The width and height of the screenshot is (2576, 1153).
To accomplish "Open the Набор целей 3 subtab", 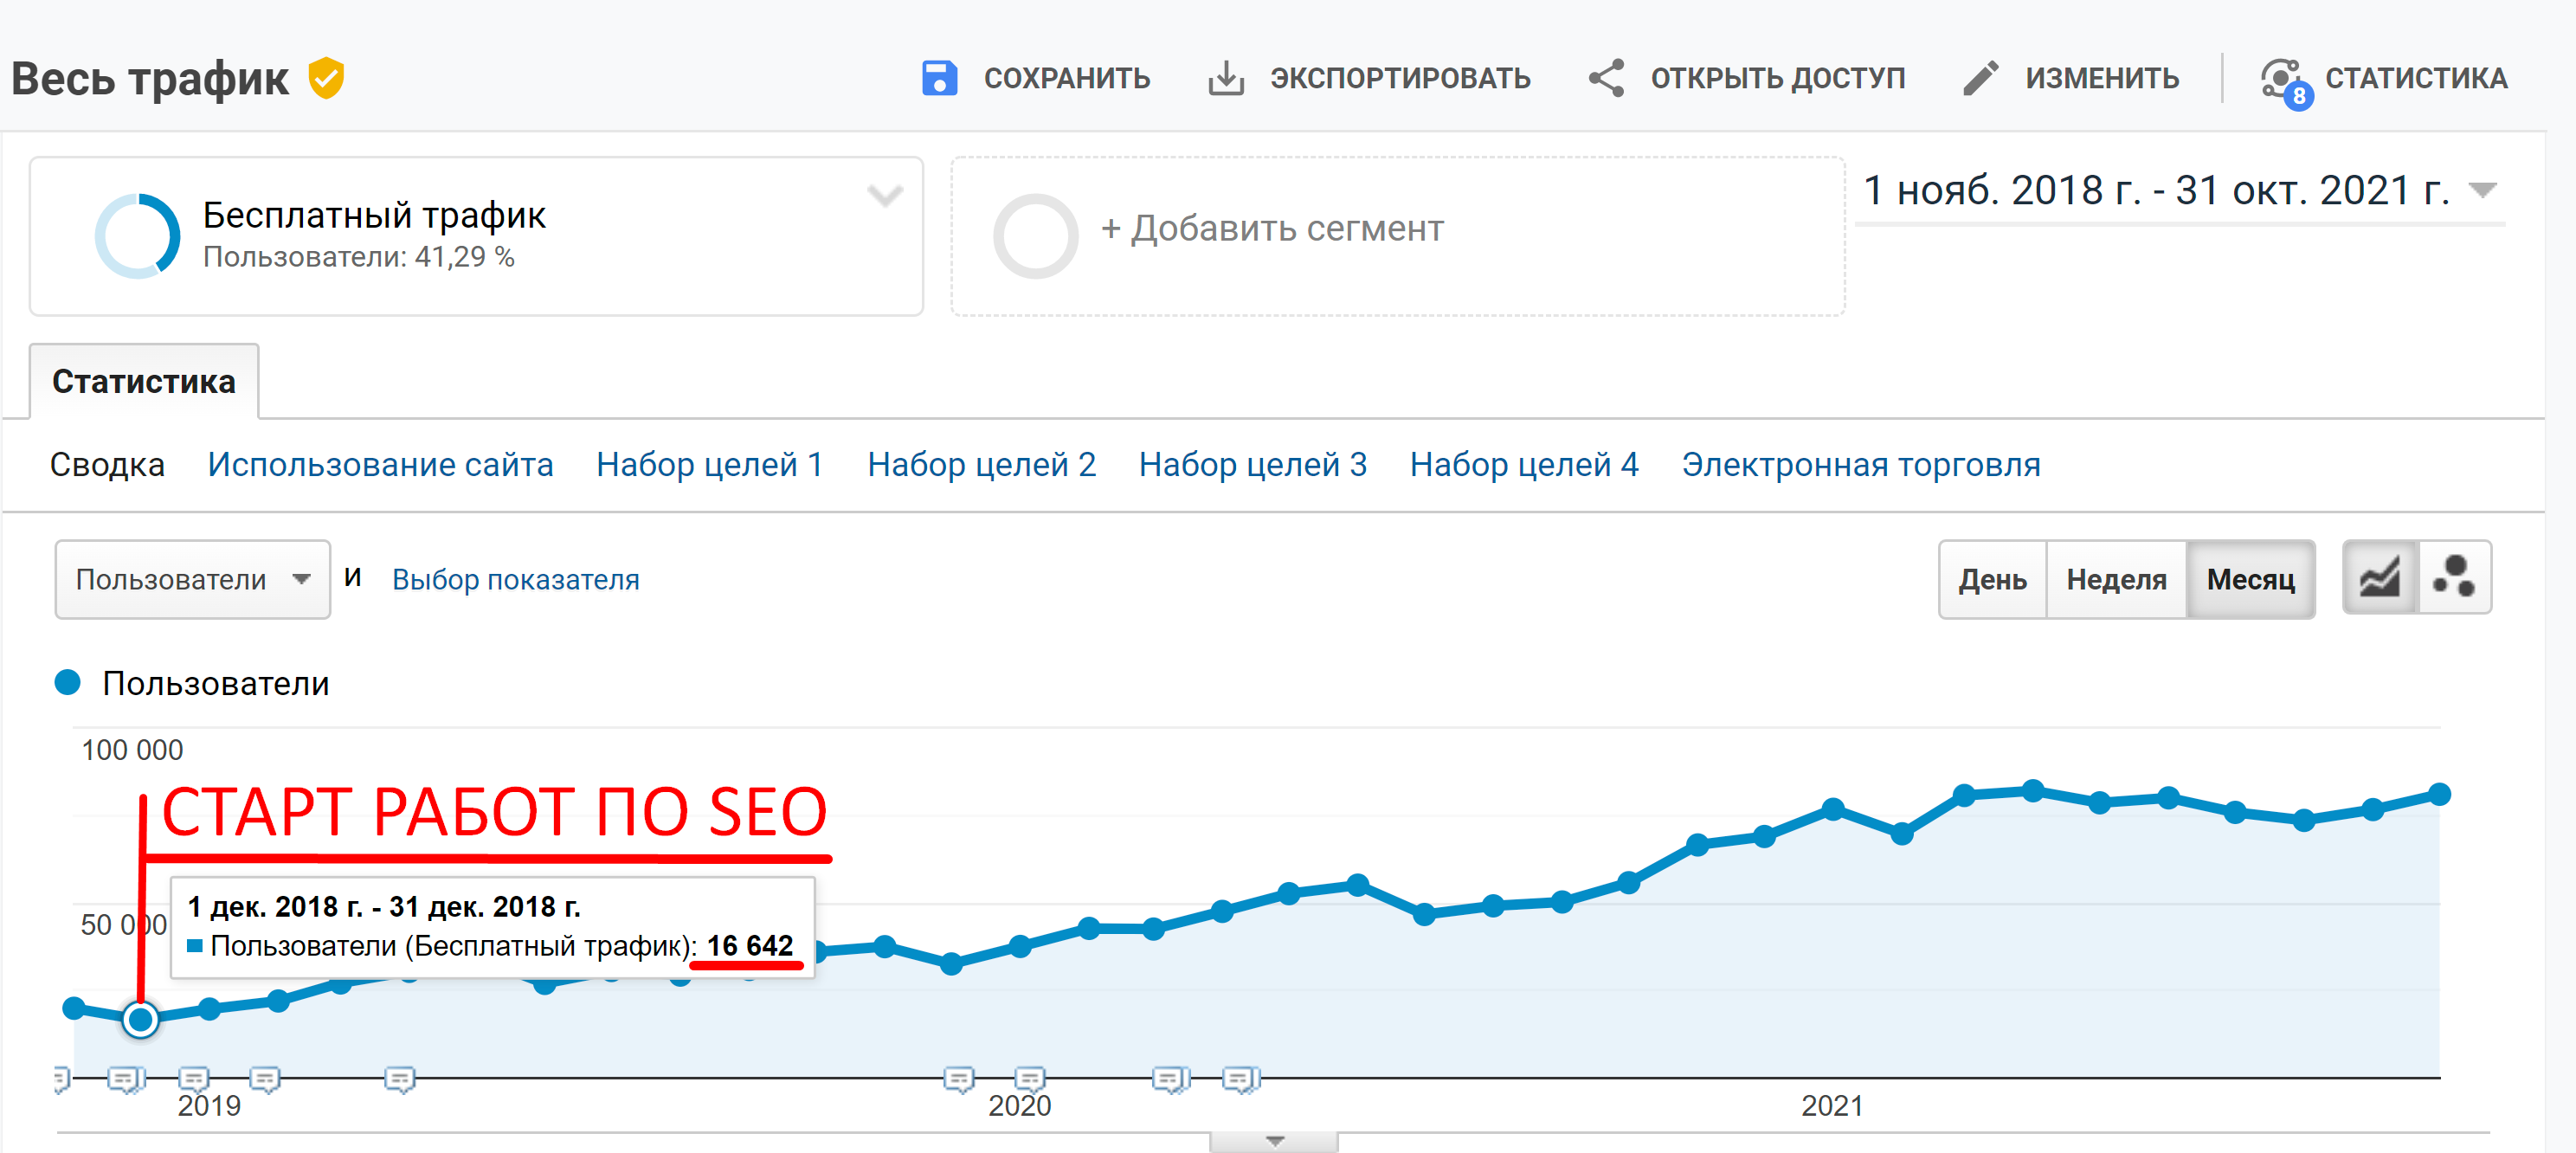I will pyautogui.click(x=1253, y=465).
